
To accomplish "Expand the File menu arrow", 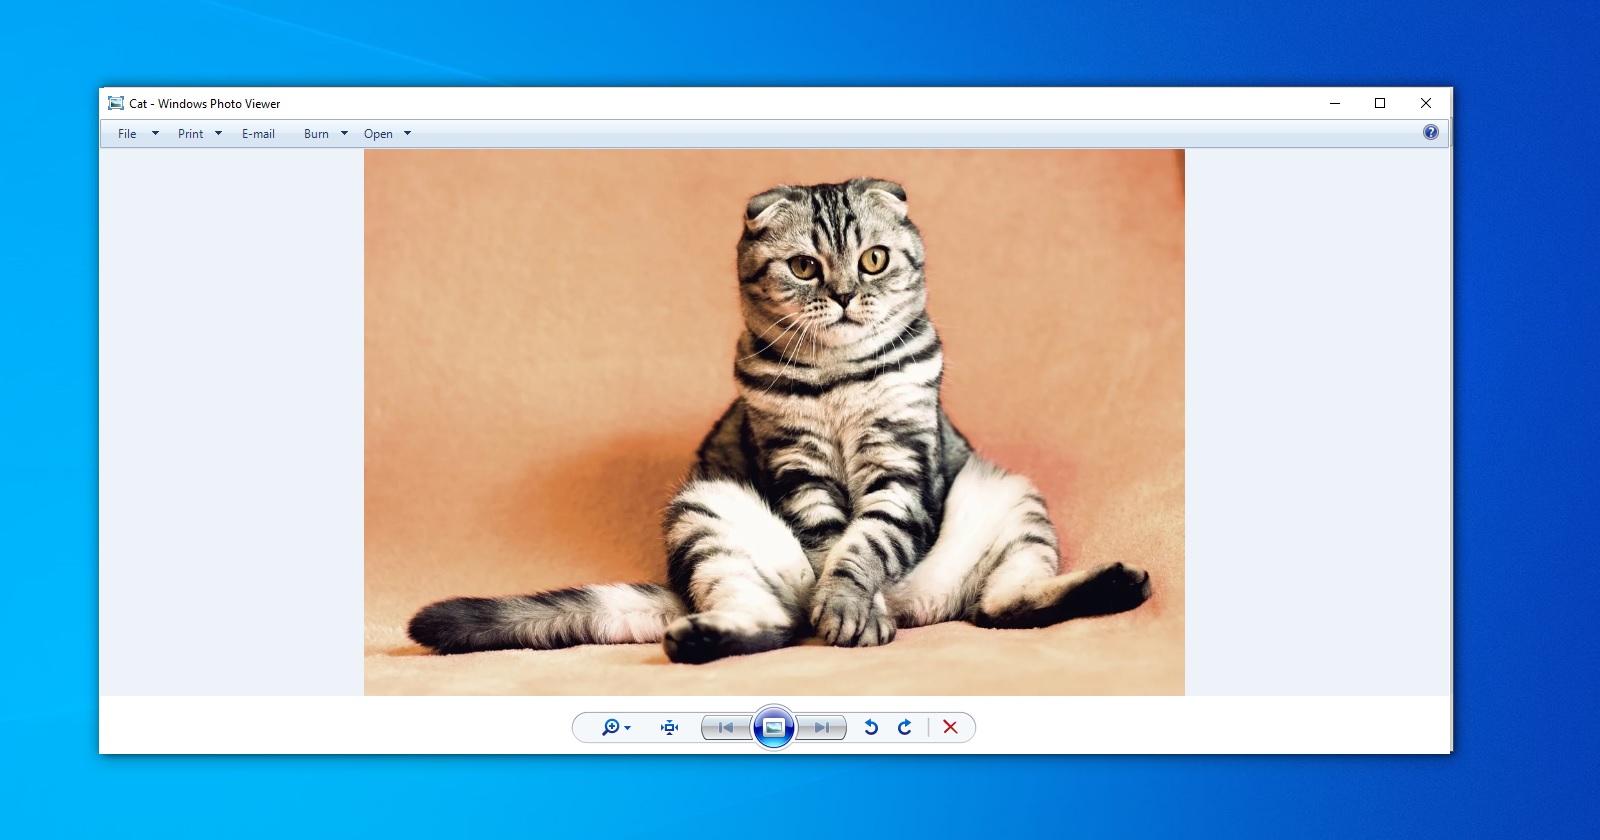I will (x=155, y=133).
